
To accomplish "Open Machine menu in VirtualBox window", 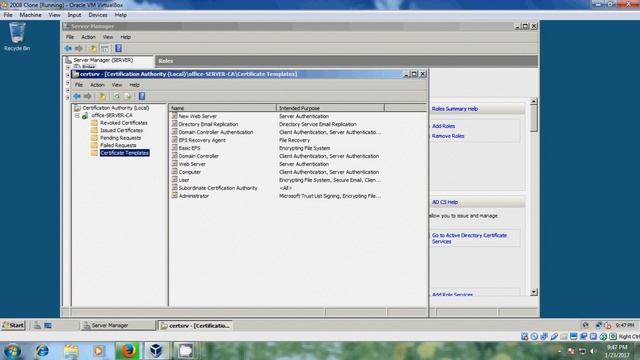I will coord(31,15).
